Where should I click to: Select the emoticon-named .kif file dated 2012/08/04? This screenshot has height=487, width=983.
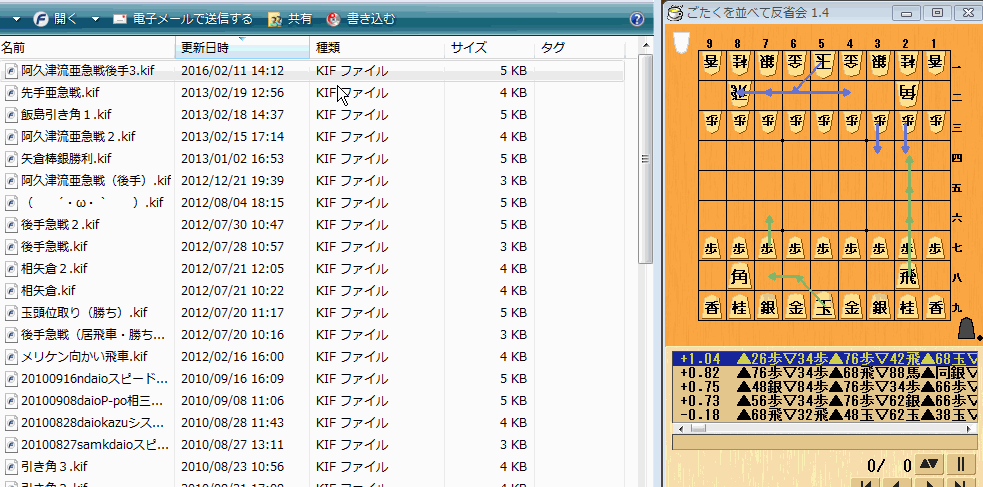tap(92, 202)
